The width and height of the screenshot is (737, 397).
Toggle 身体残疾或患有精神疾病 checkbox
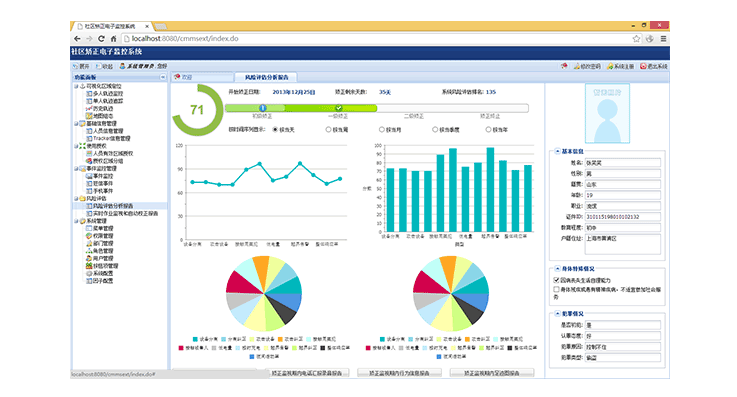[x=557, y=289]
